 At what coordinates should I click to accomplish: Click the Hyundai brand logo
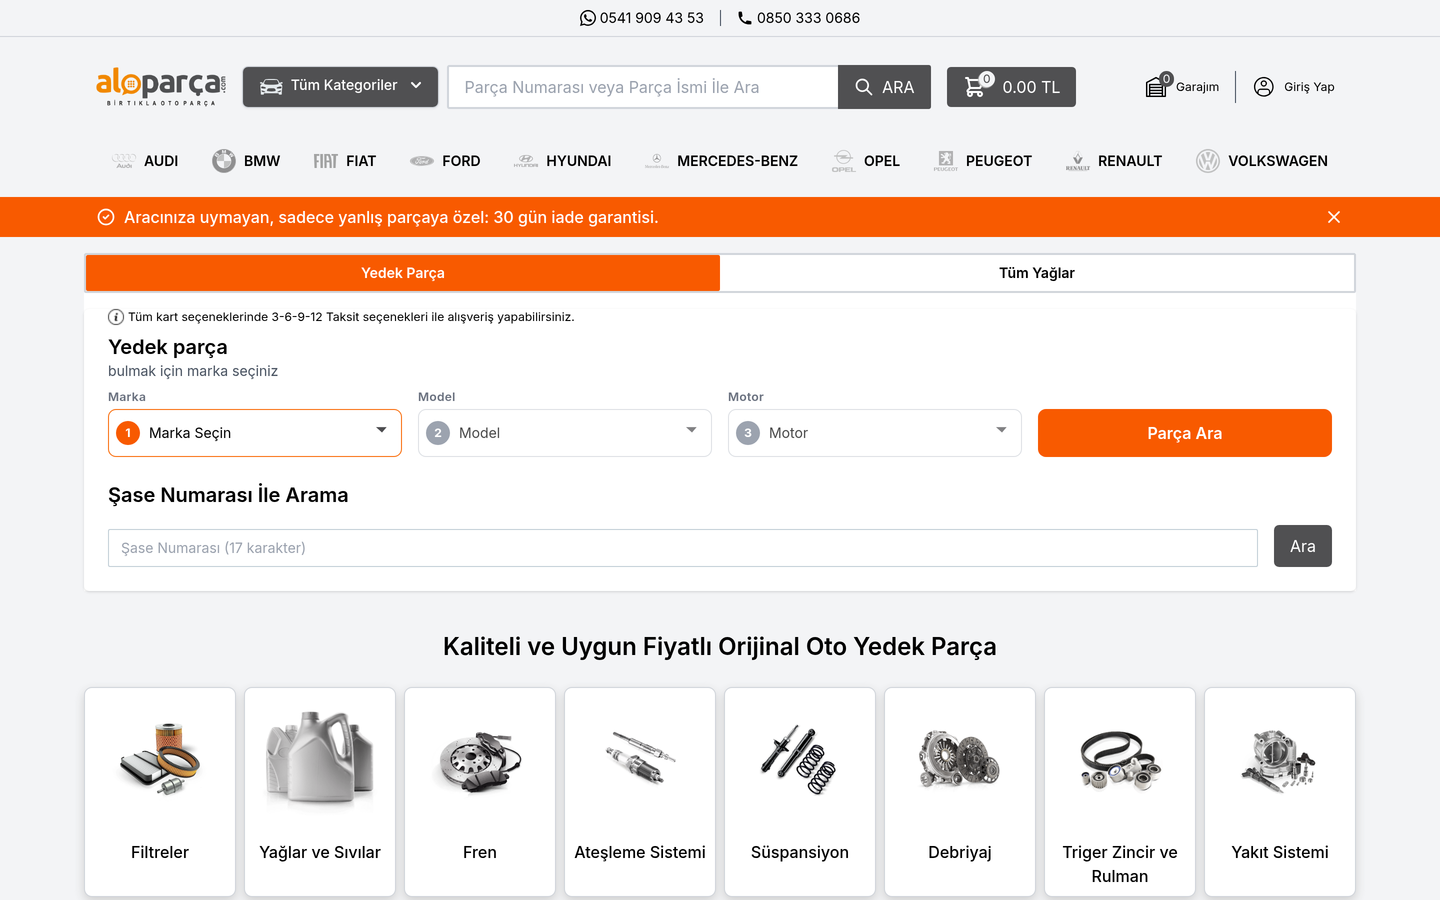[526, 161]
